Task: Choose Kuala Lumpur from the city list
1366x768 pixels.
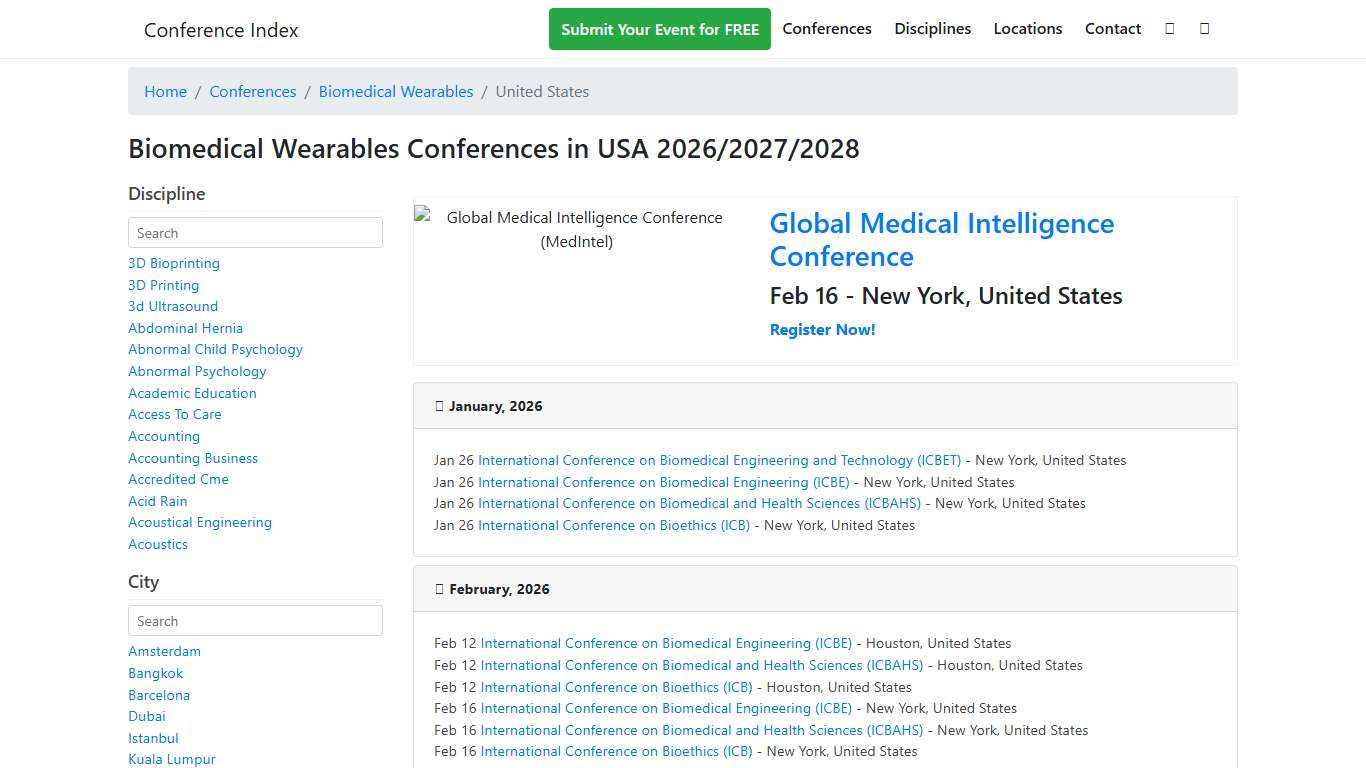Action: pyautogui.click(x=171, y=759)
